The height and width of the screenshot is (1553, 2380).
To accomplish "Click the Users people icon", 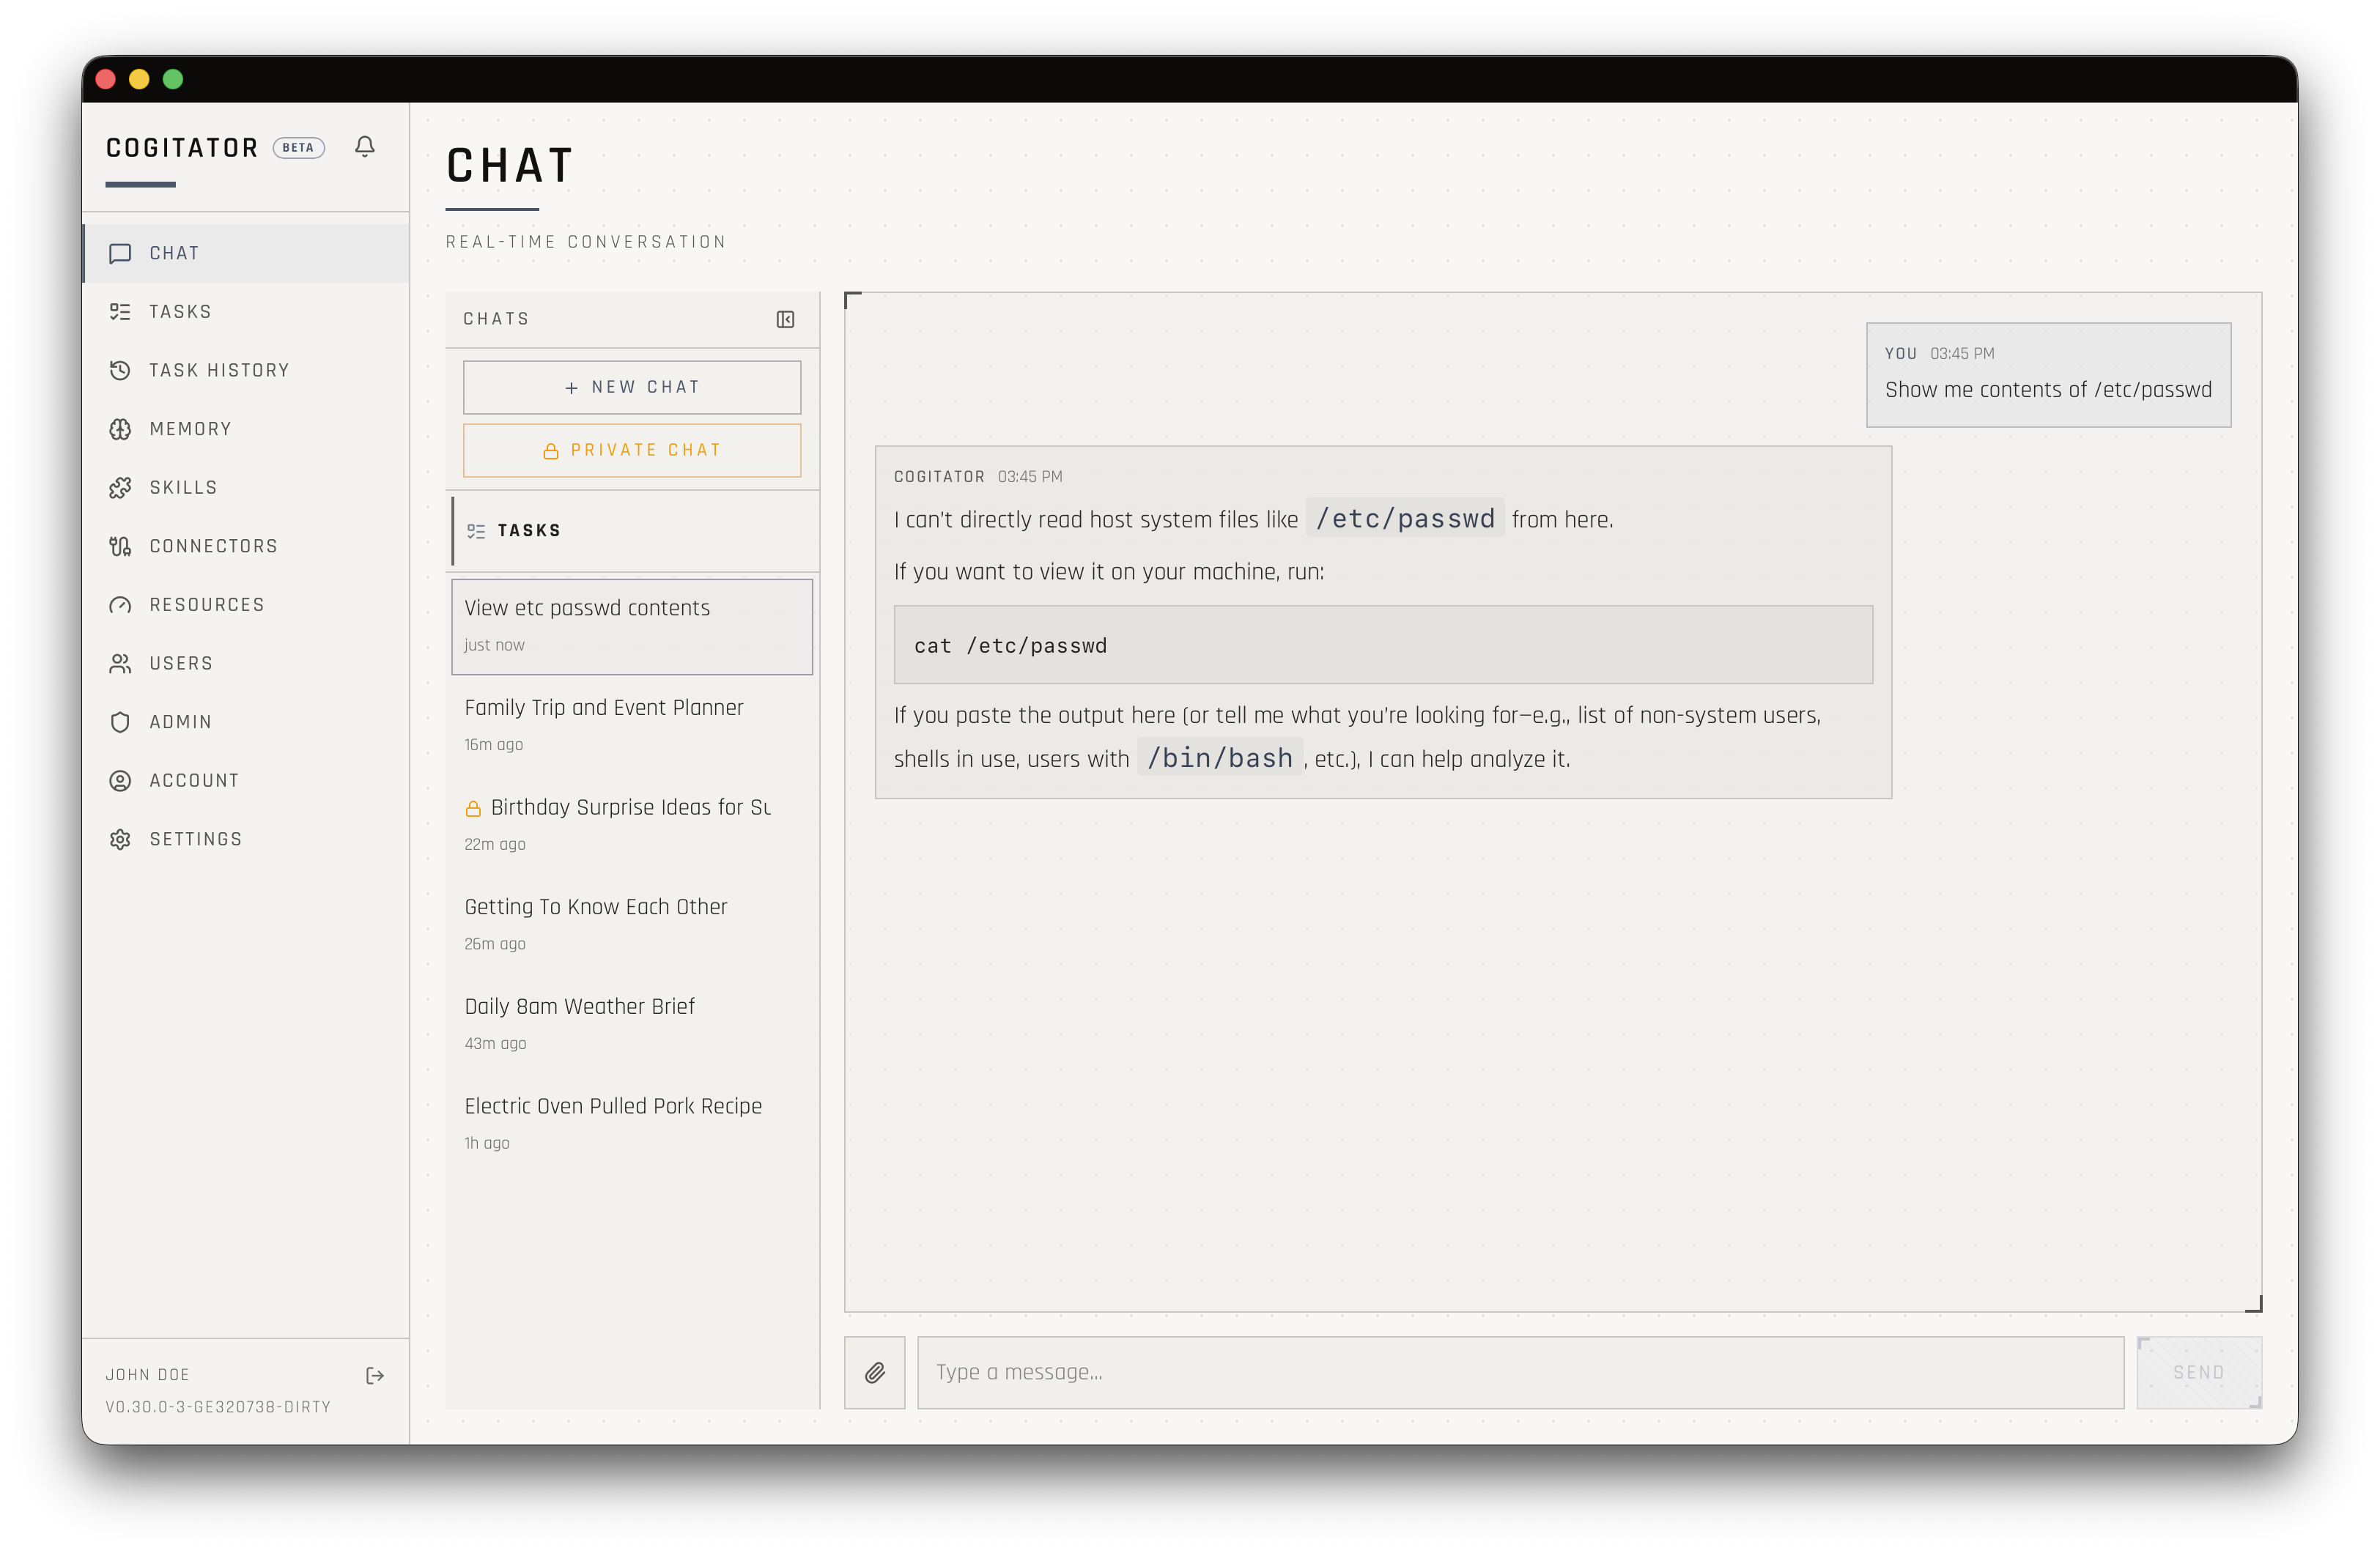I will pyautogui.click(x=120, y=663).
